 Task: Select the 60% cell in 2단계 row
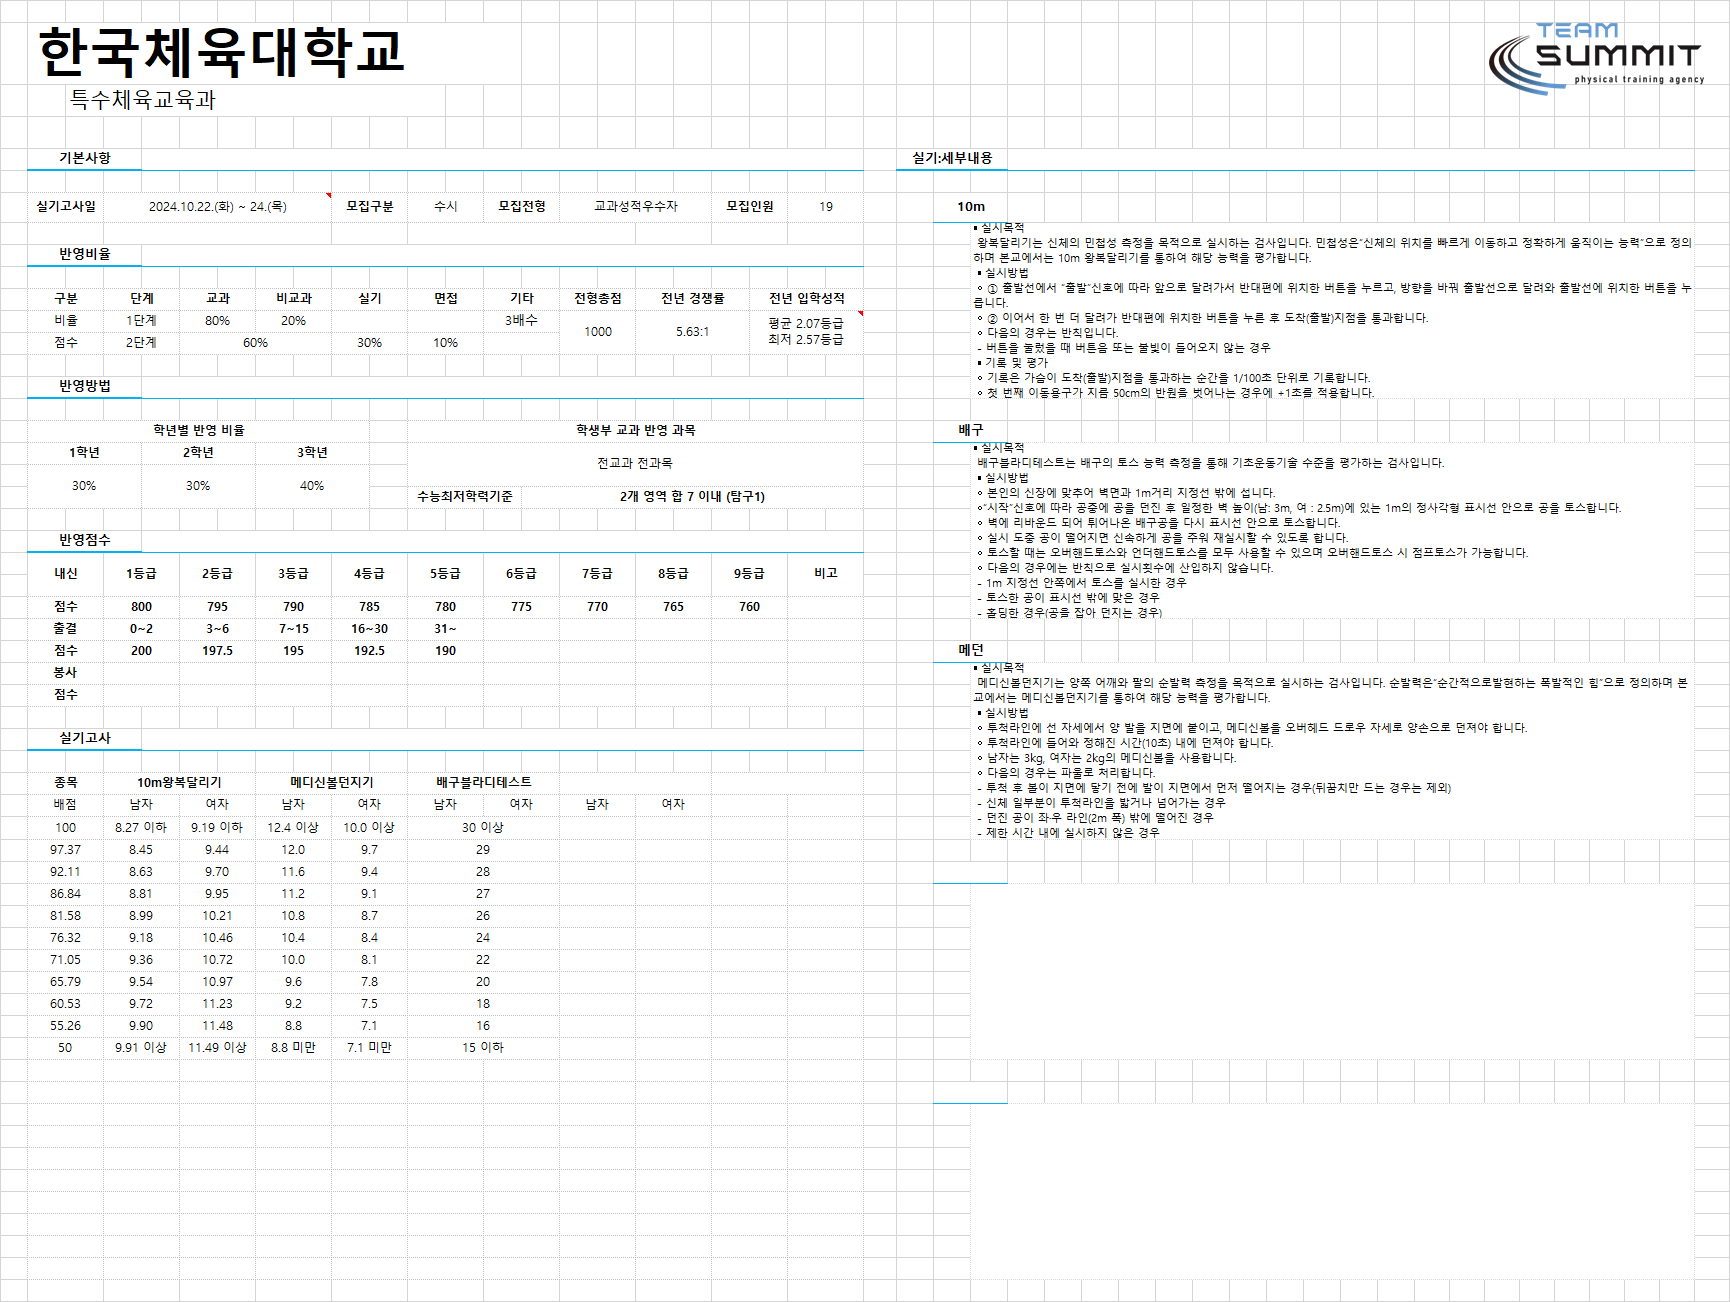(x=256, y=343)
